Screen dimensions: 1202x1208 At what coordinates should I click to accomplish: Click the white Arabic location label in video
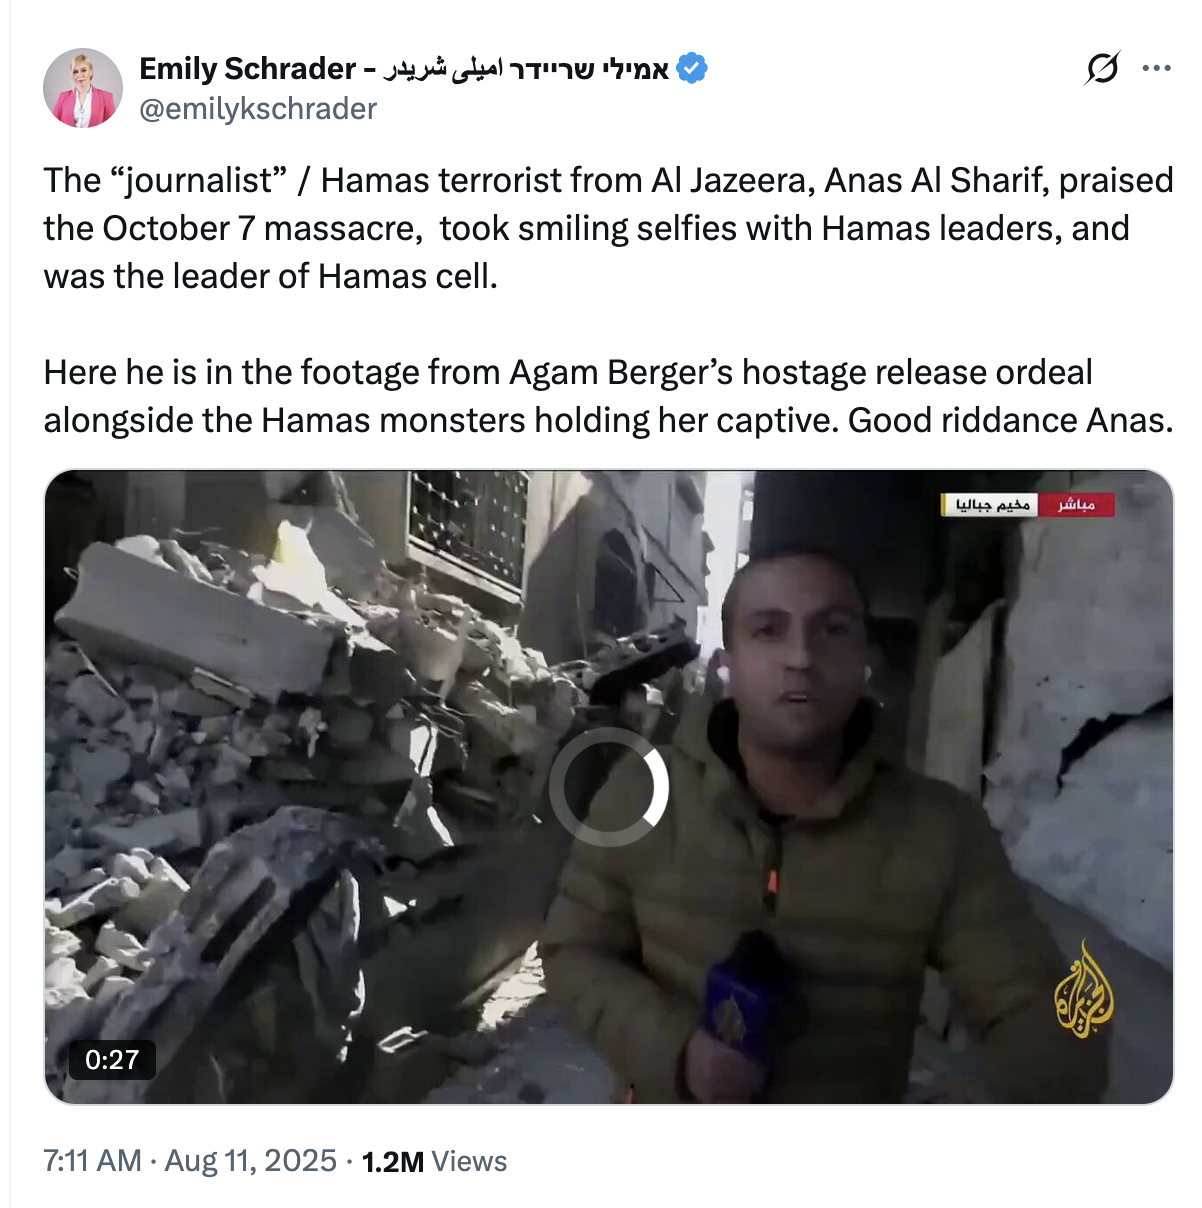click(991, 505)
